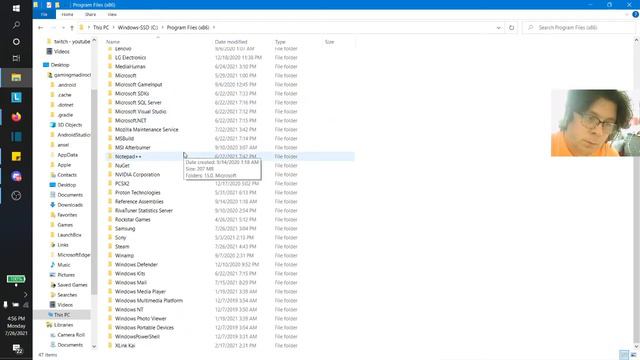Open Music in navigation pane
The height and width of the screenshot is (360, 640).
point(64,265)
